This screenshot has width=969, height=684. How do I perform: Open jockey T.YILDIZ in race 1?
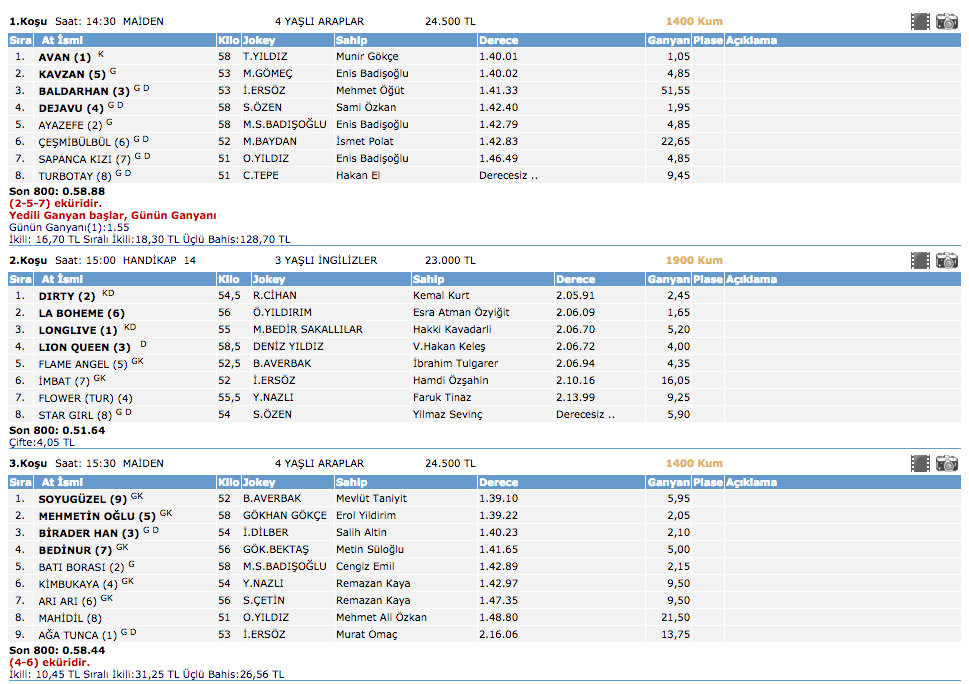coord(264,57)
